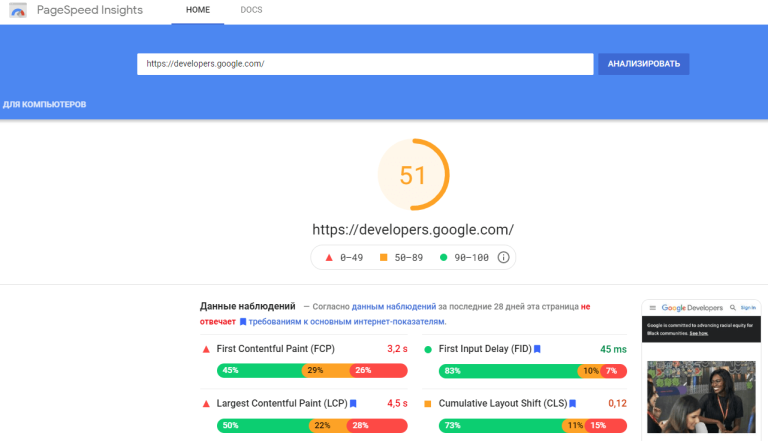Click the FCP value '3,2 s'
The height and width of the screenshot is (441, 768).
[397, 349]
